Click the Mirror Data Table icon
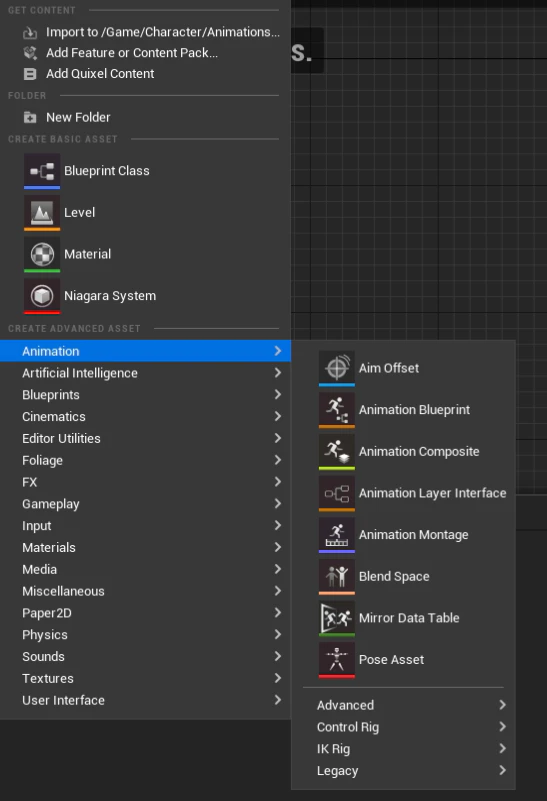 point(337,618)
